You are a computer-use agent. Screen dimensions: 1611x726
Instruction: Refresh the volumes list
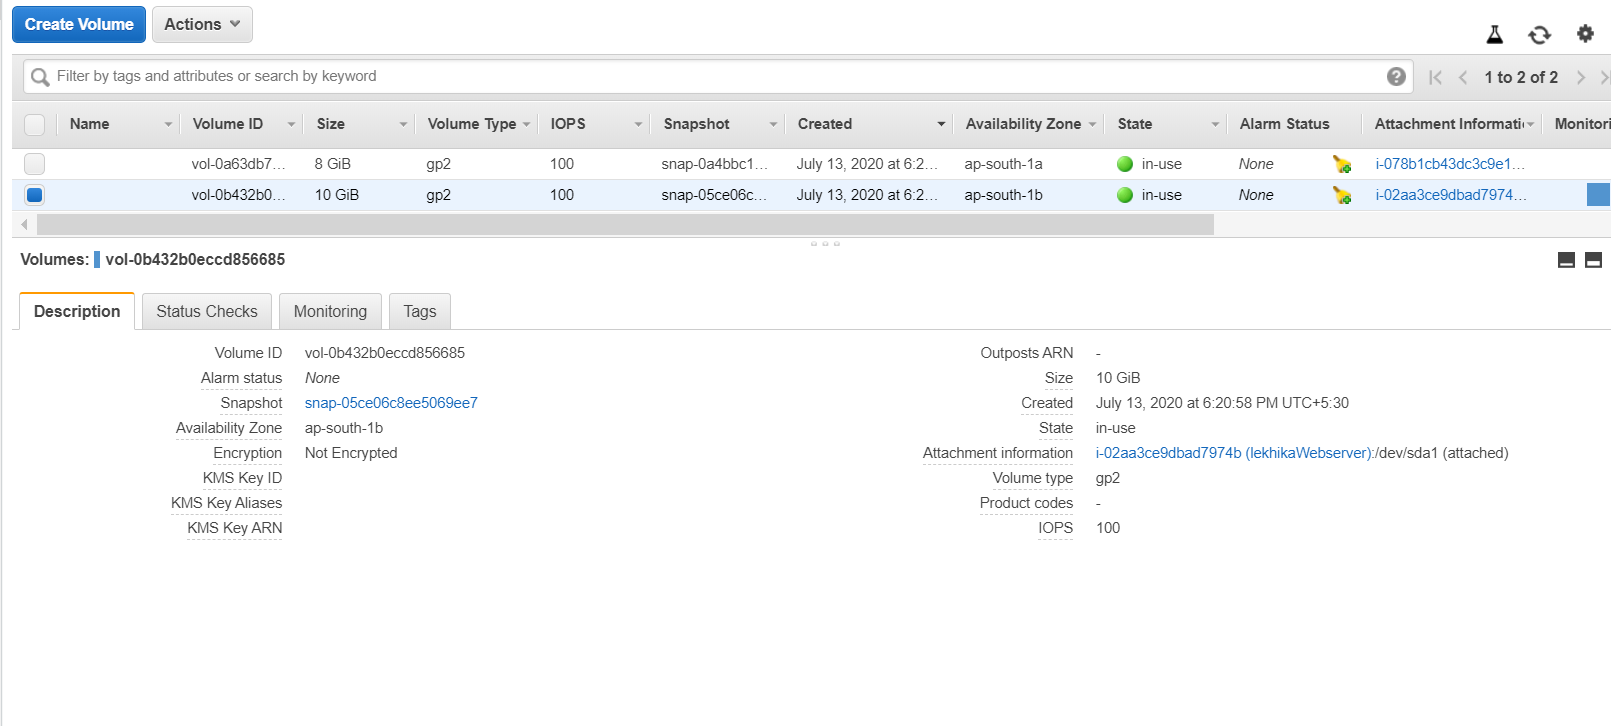click(1539, 35)
